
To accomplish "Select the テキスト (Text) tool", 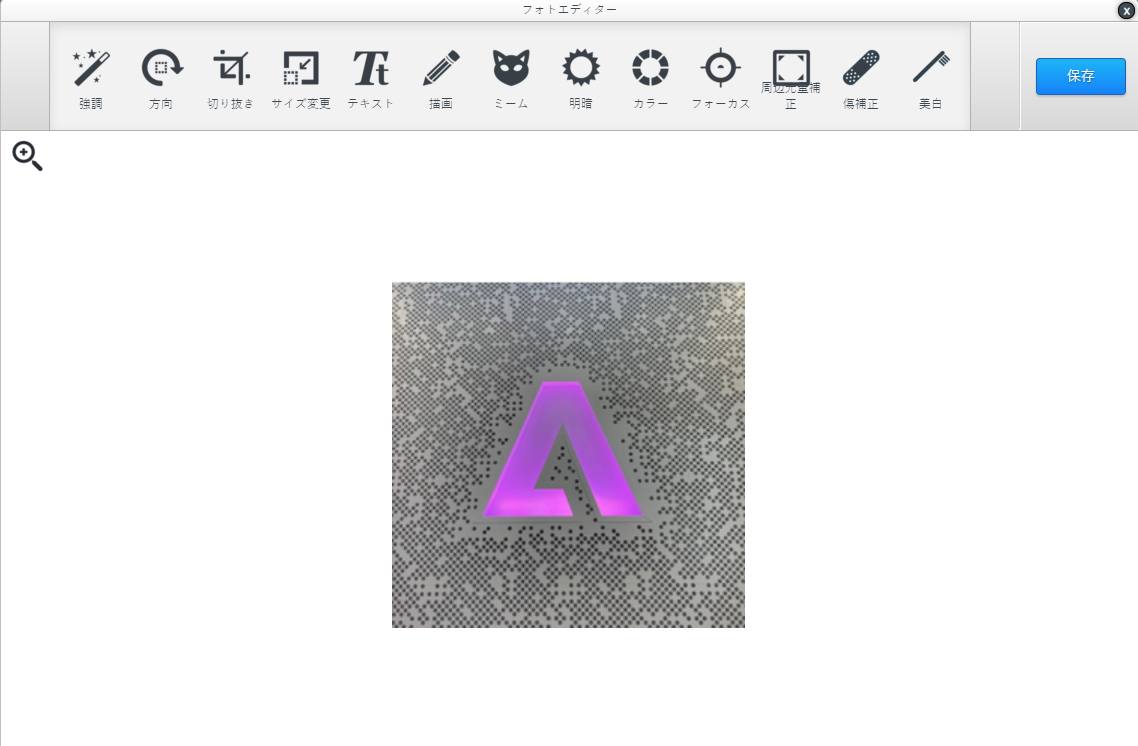I will click(370, 78).
